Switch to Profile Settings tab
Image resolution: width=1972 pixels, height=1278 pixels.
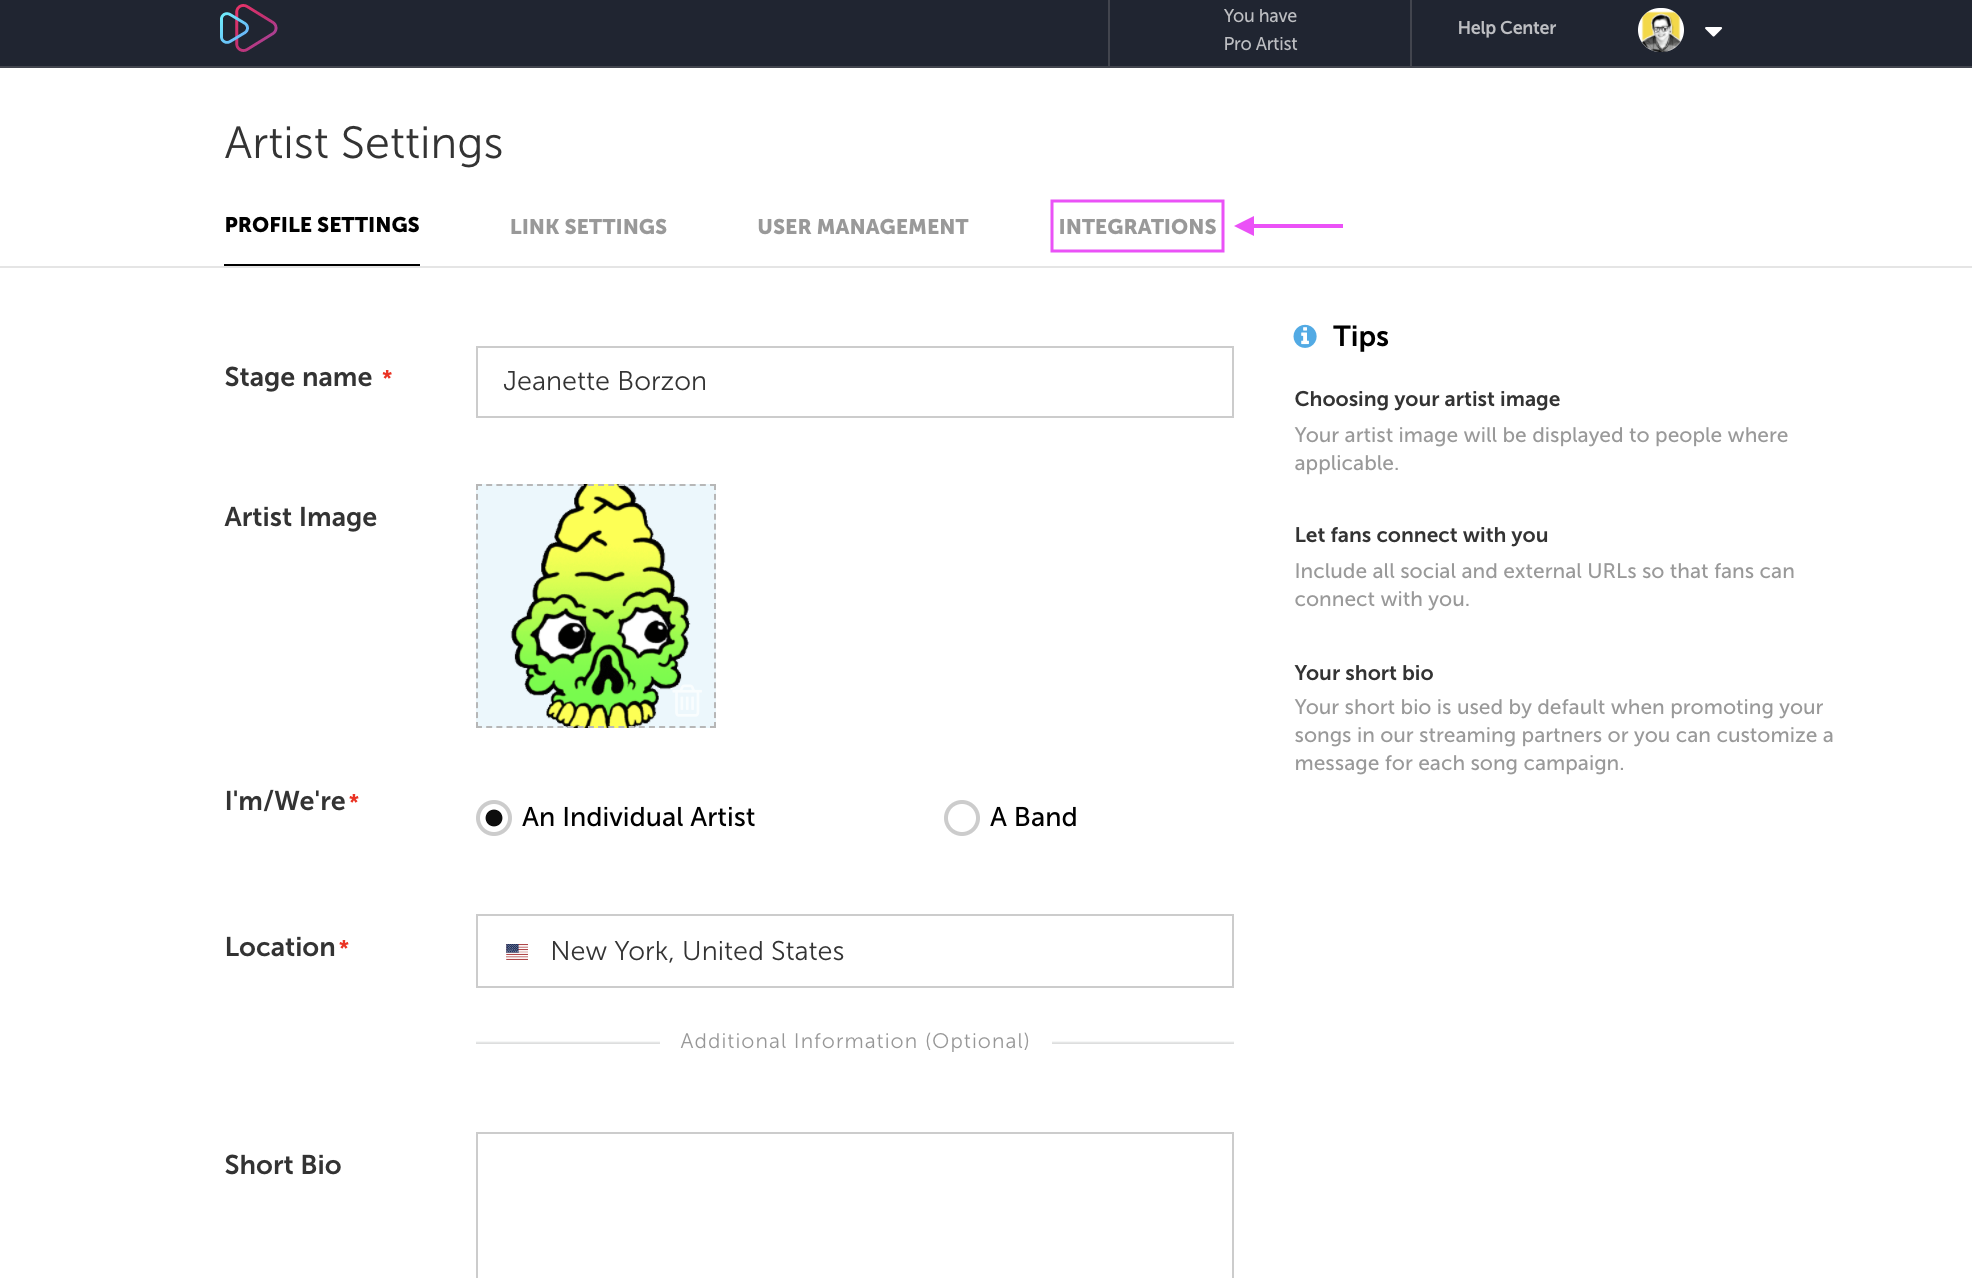322,225
